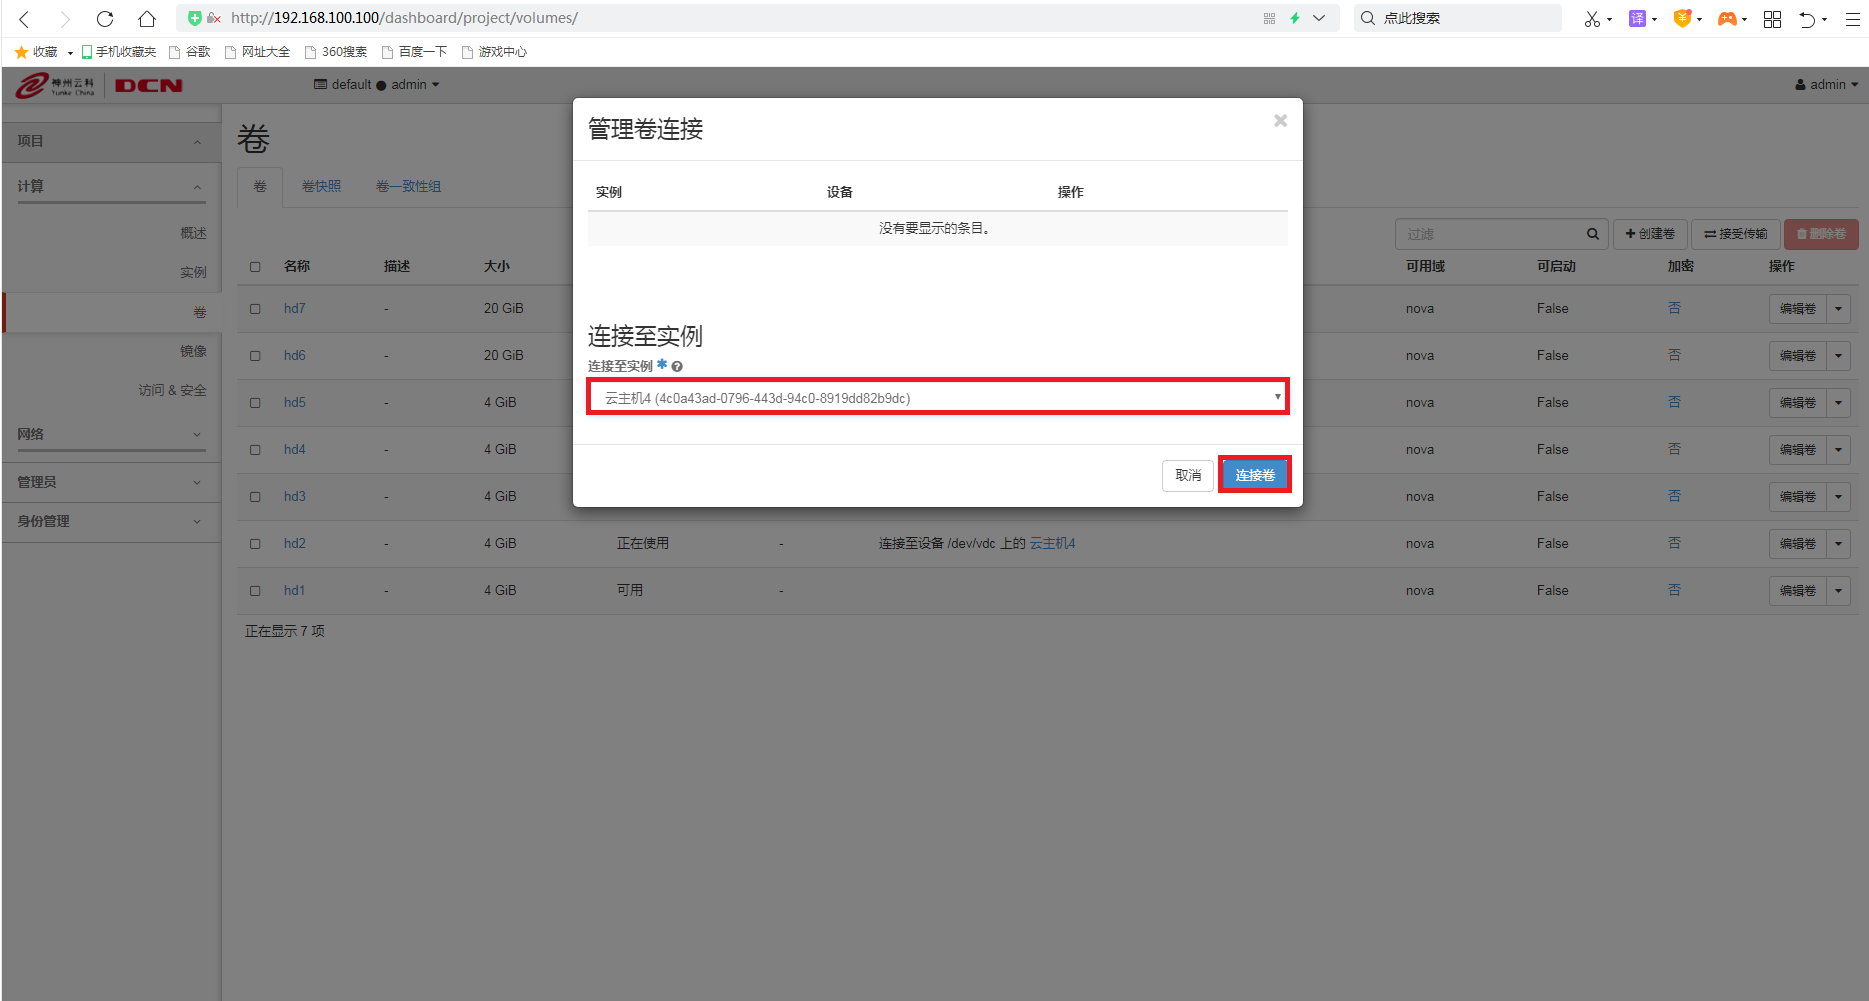Confirm attachment with the 连接卷 button
1869x1001 pixels.
point(1254,475)
